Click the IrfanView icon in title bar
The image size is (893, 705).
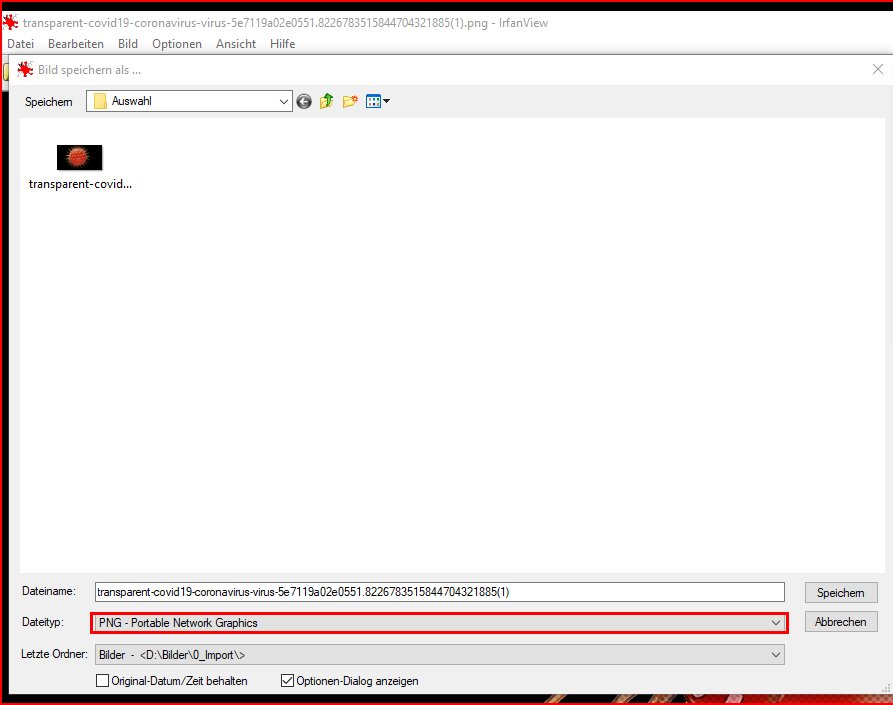pyautogui.click(x=10, y=23)
